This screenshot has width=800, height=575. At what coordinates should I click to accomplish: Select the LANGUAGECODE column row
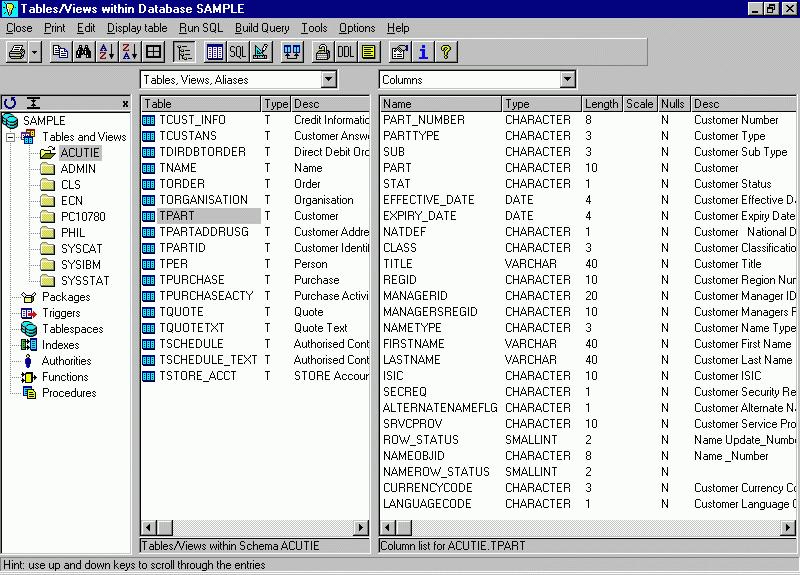tap(588, 504)
